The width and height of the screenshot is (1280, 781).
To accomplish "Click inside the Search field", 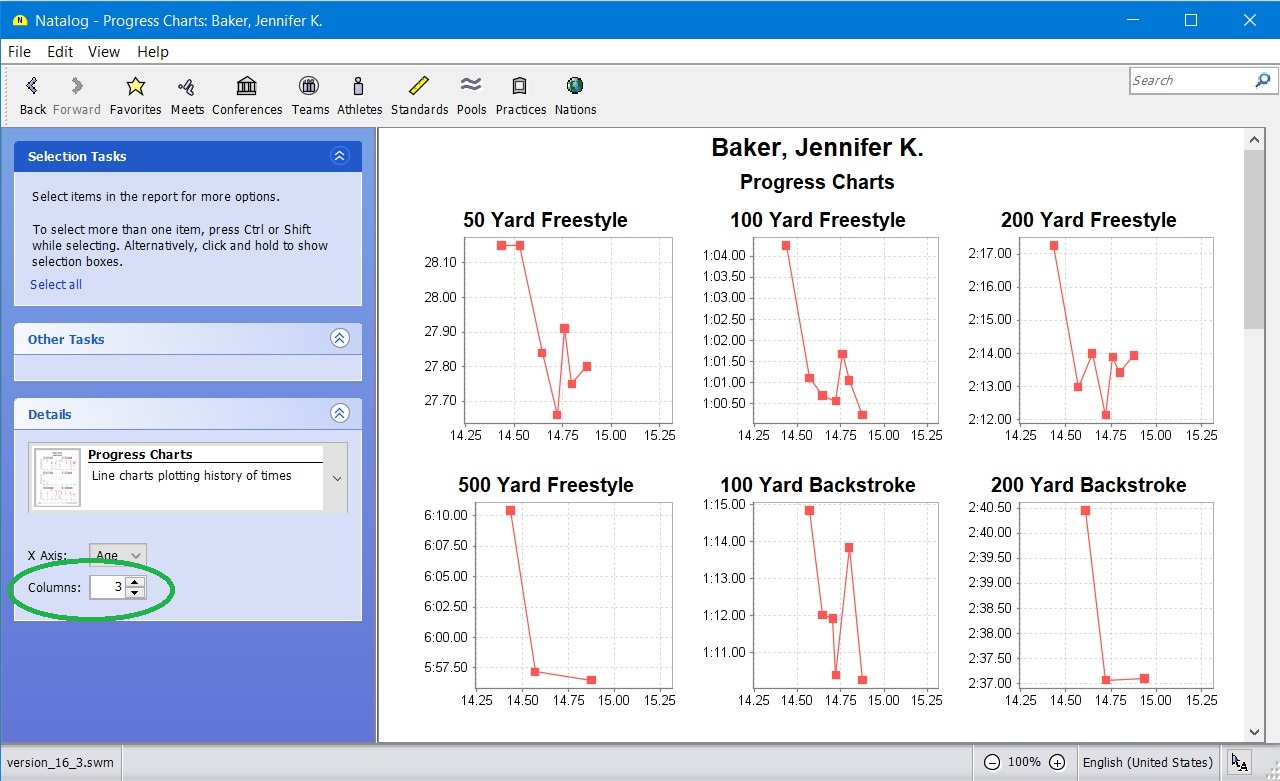I will coord(1190,81).
